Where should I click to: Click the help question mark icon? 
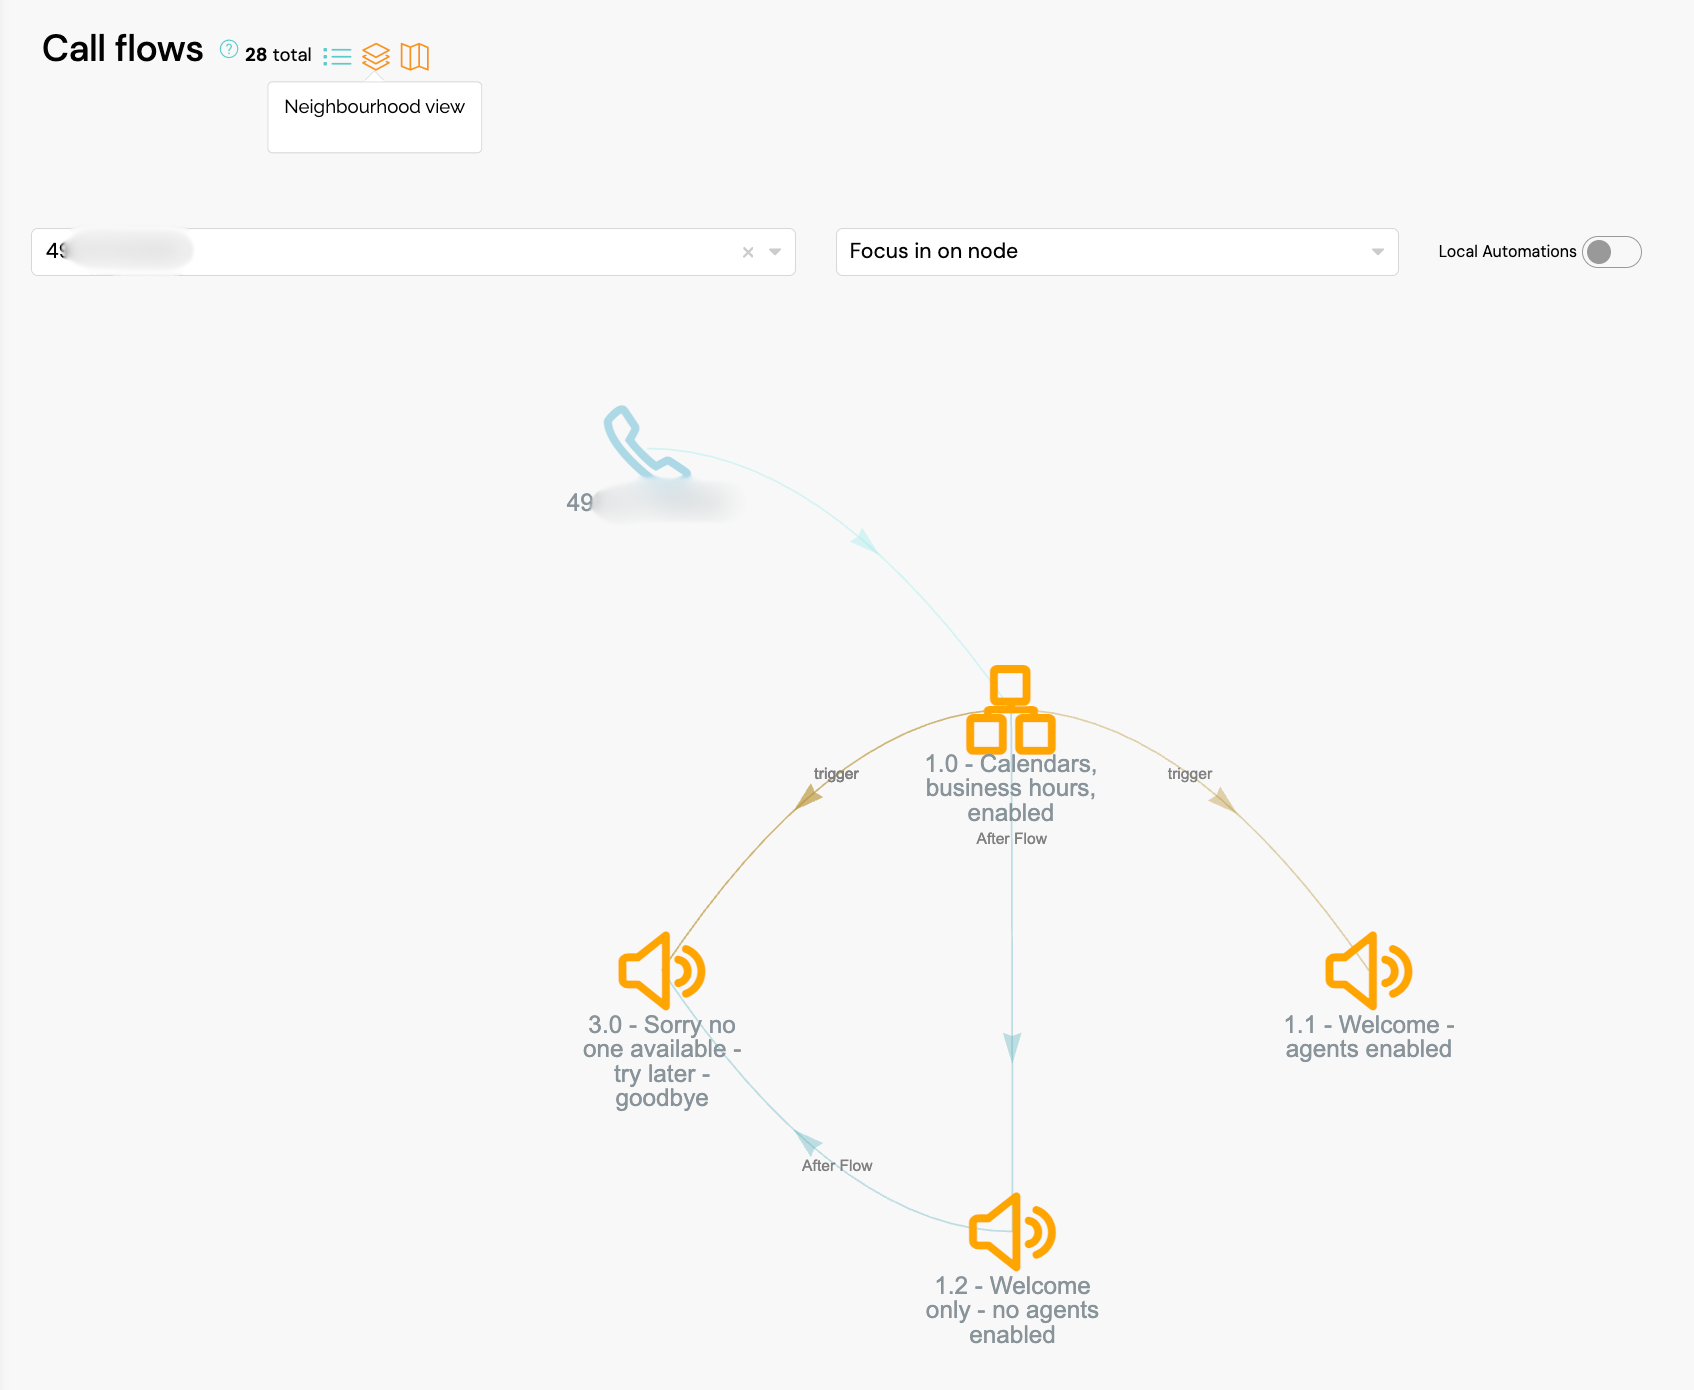tap(229, 49)
